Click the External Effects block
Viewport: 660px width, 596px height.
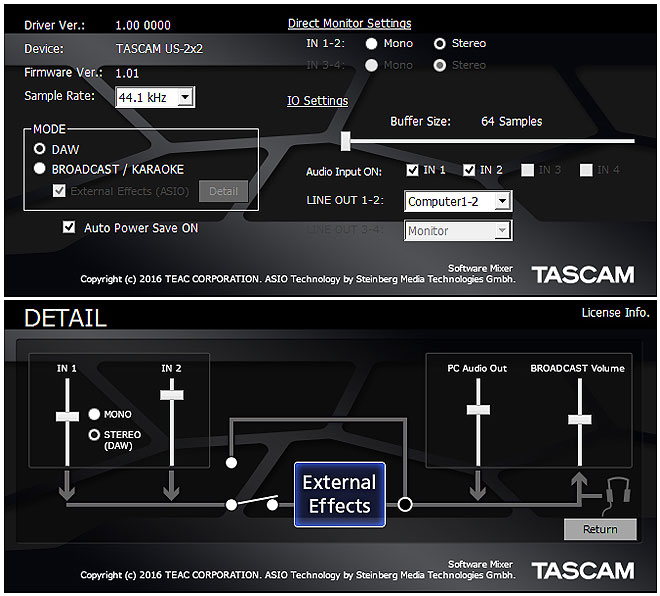click(339, 494)
